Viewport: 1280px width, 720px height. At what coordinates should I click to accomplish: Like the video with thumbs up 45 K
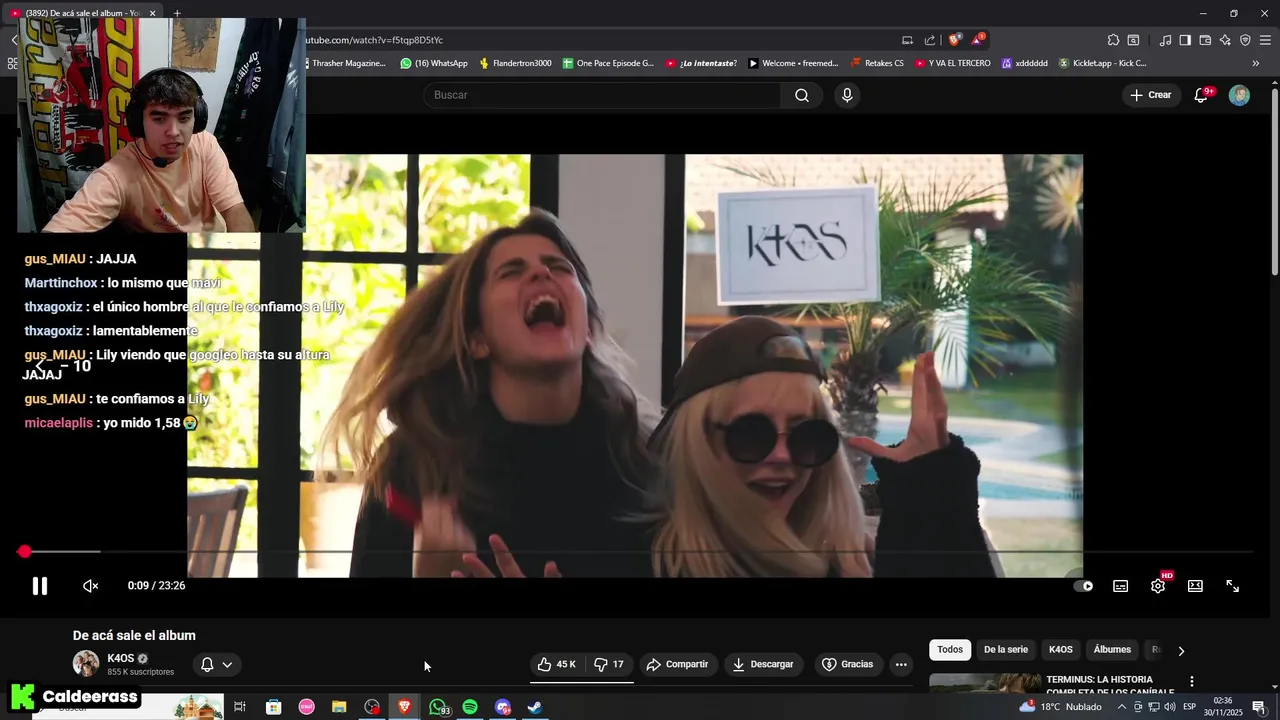pos(556,664)
